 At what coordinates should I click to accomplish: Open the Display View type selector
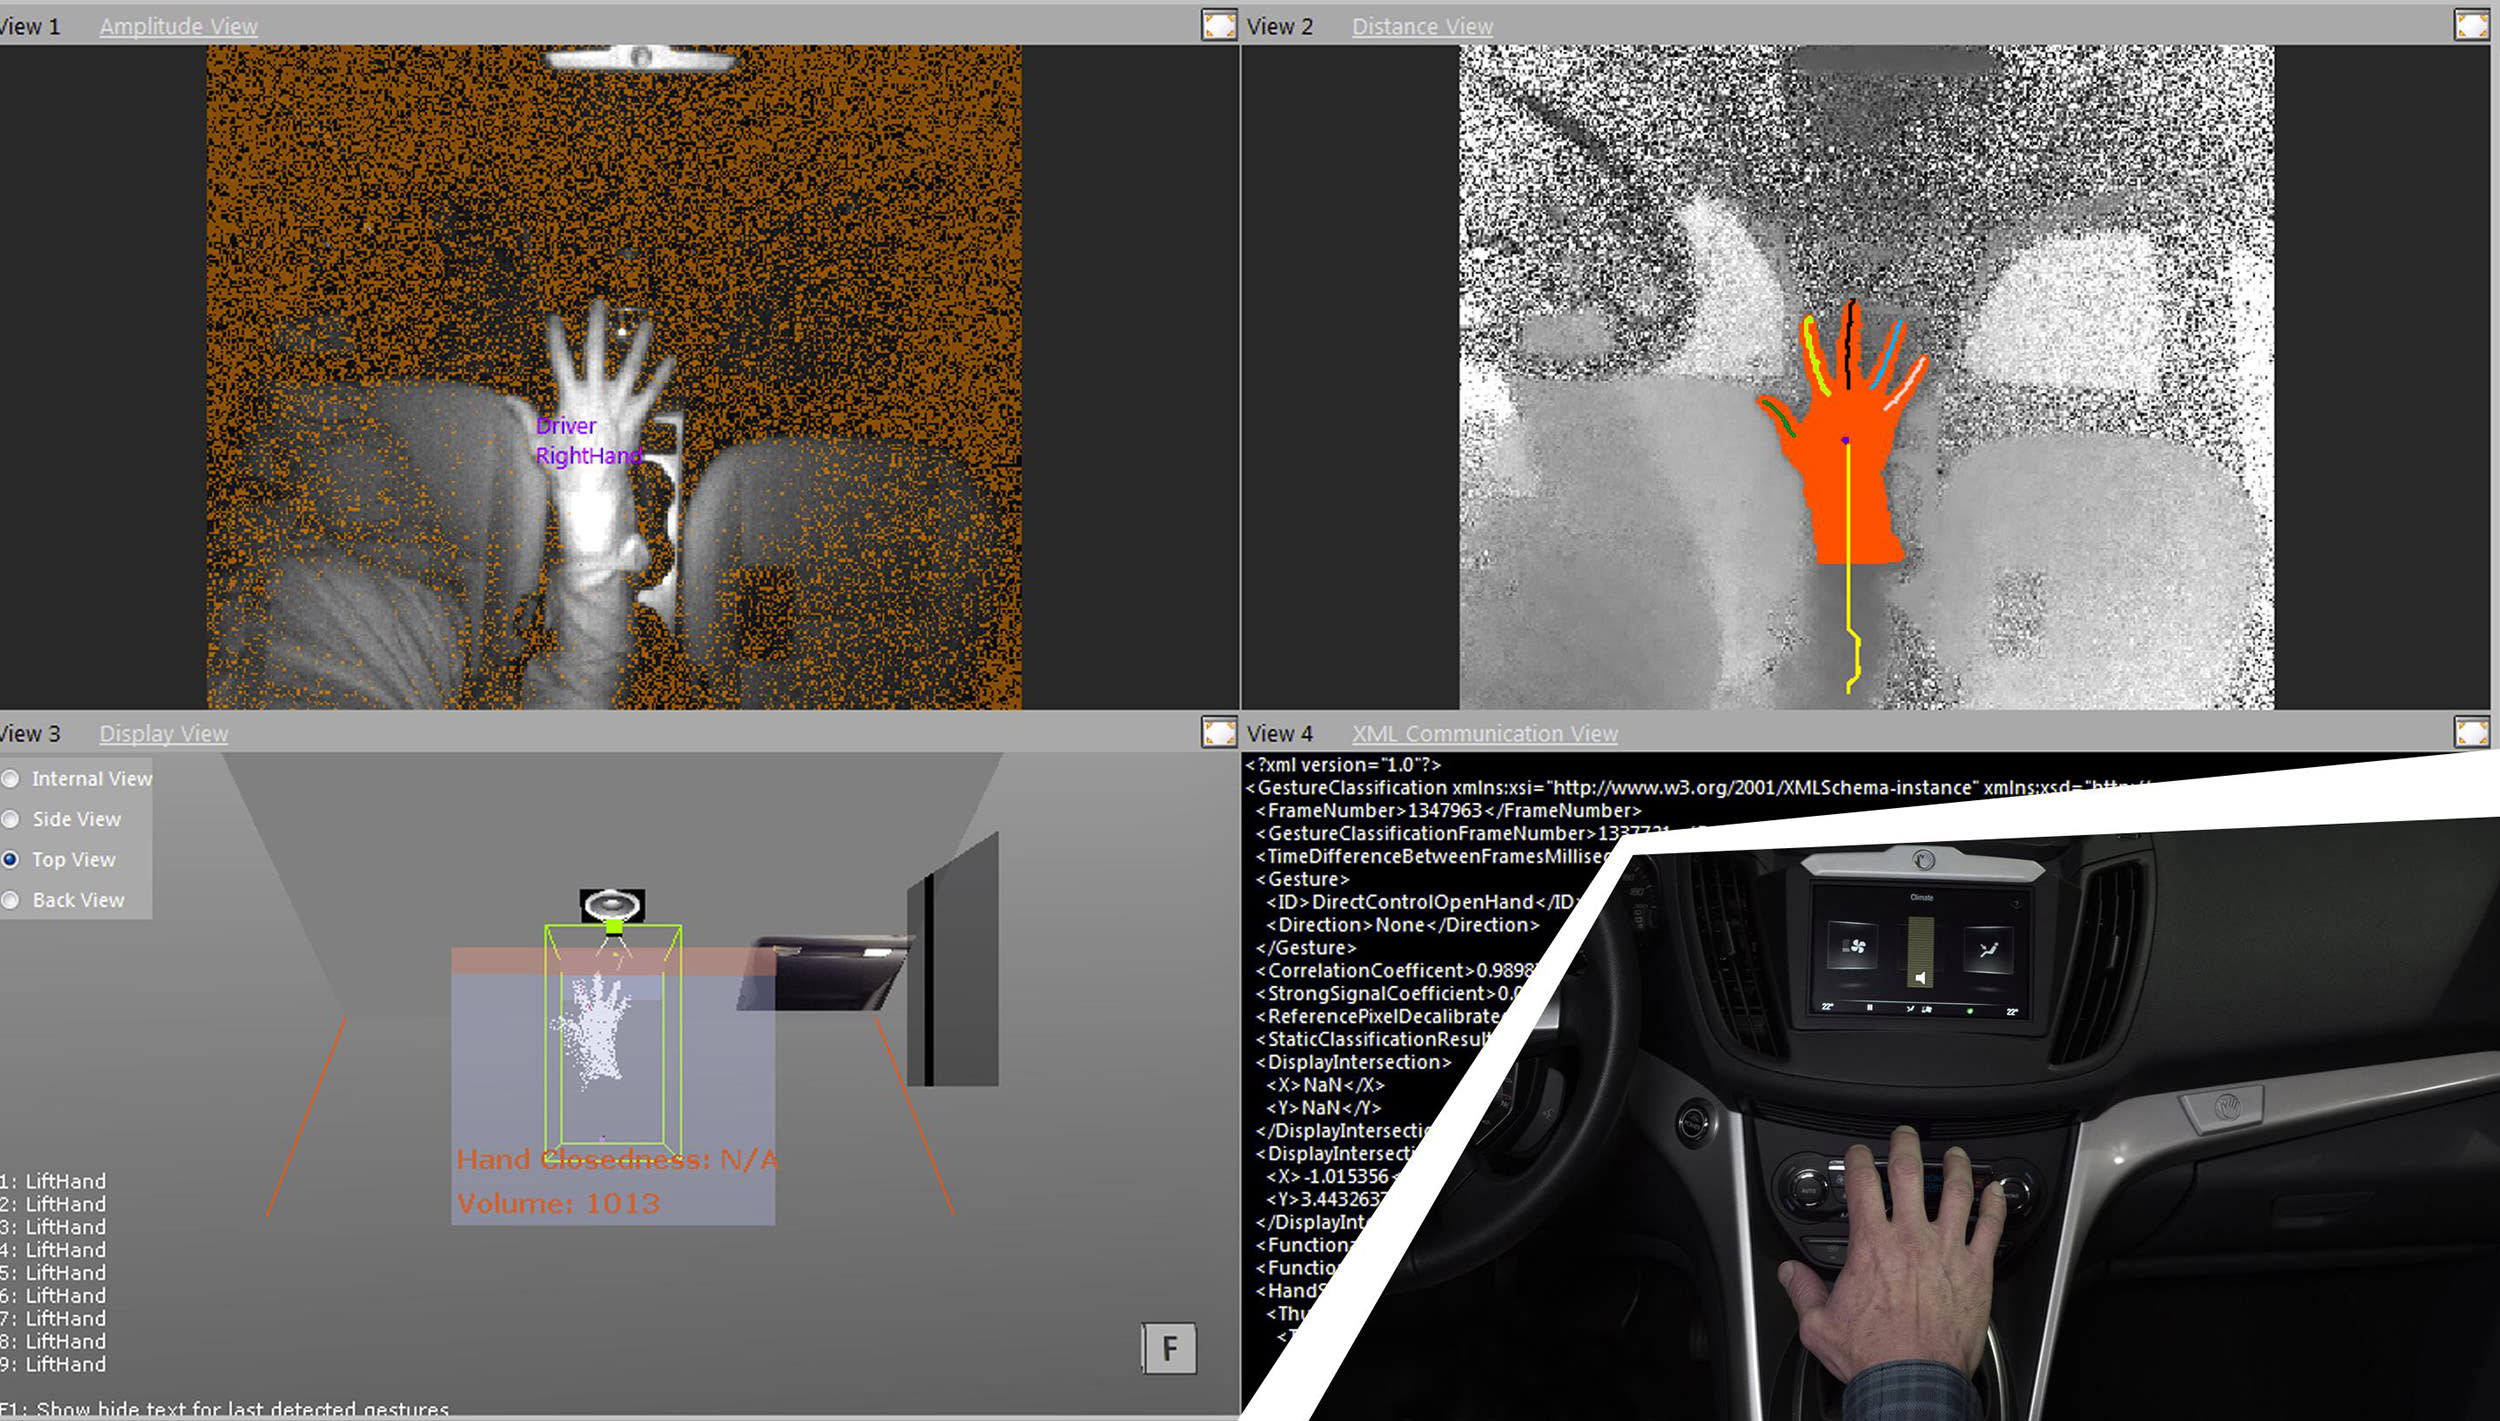click(x=163, y=734)
